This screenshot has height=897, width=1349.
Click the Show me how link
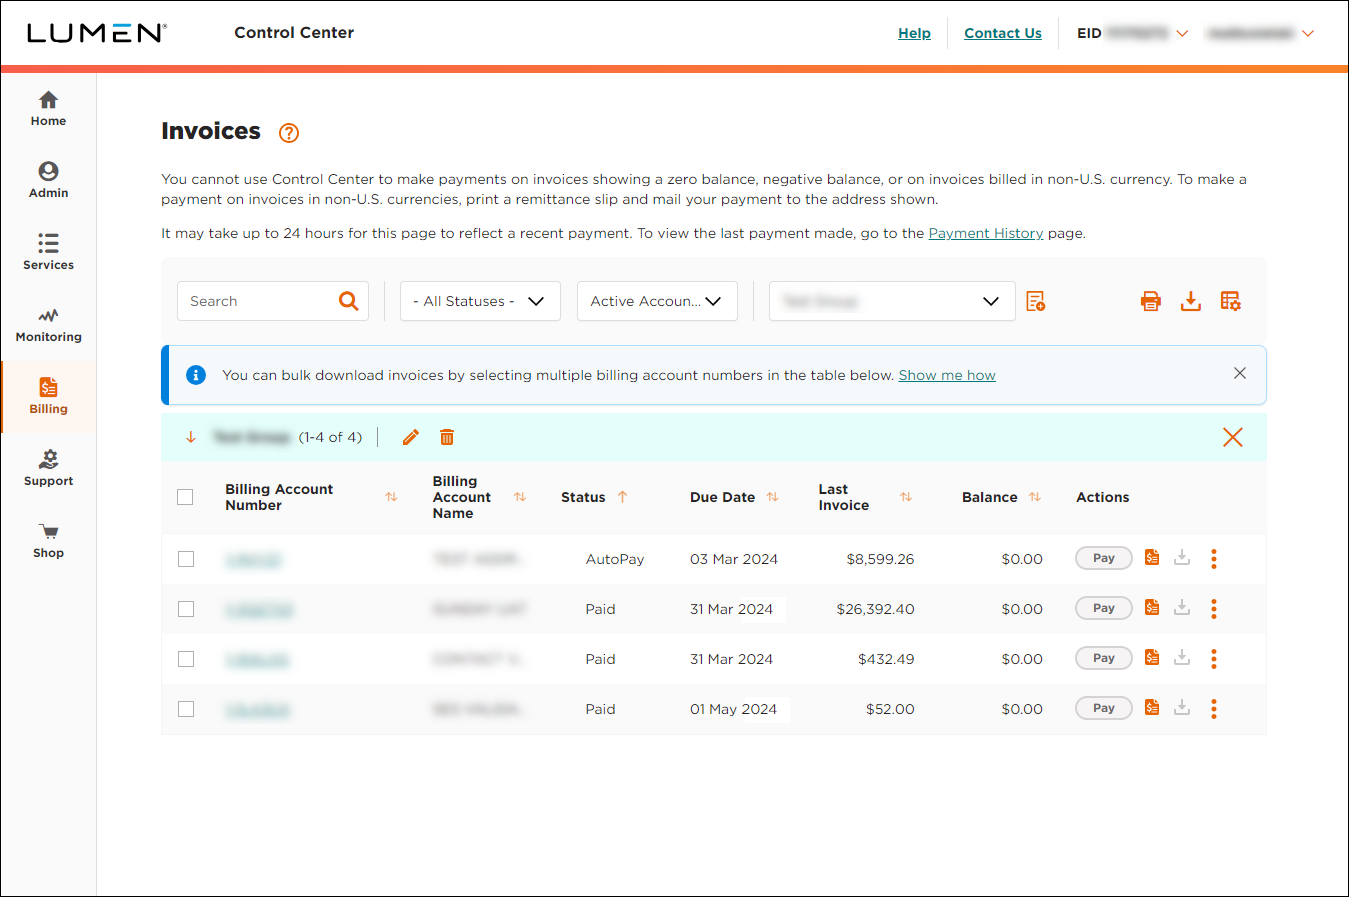[947, 375]
